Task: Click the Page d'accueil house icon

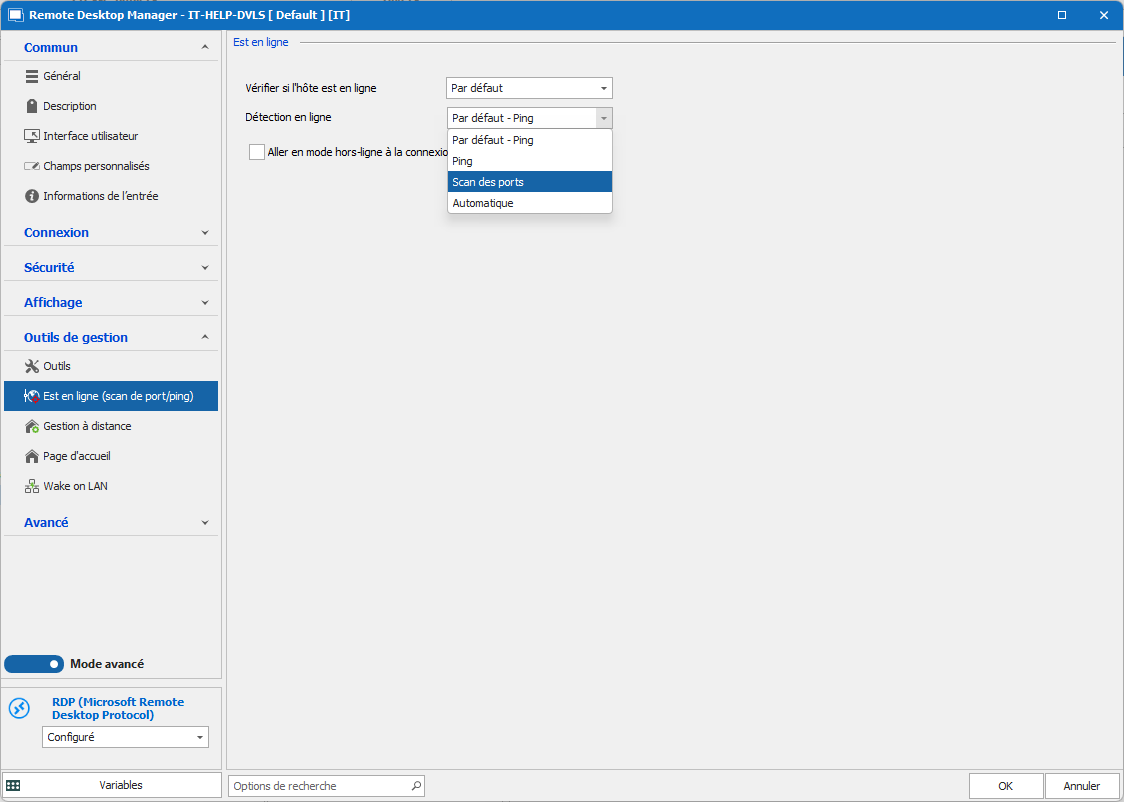Action: pyautogui.click(x=32, y=456)
